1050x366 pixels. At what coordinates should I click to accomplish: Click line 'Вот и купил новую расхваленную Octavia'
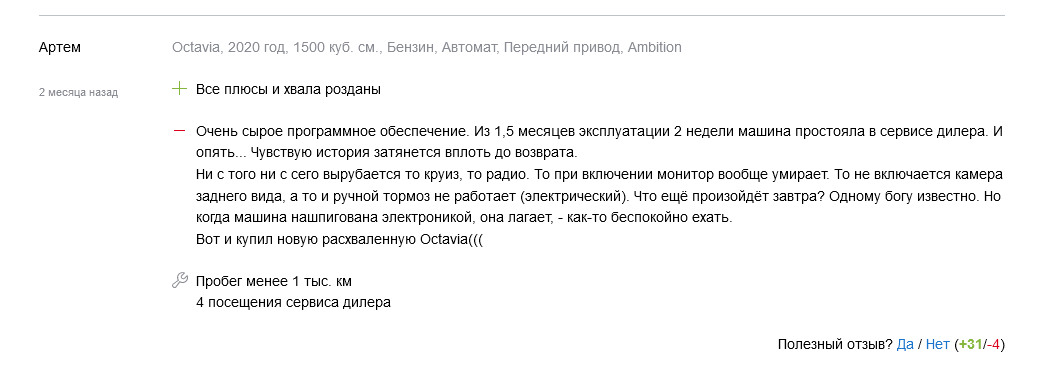click(340, 240)
